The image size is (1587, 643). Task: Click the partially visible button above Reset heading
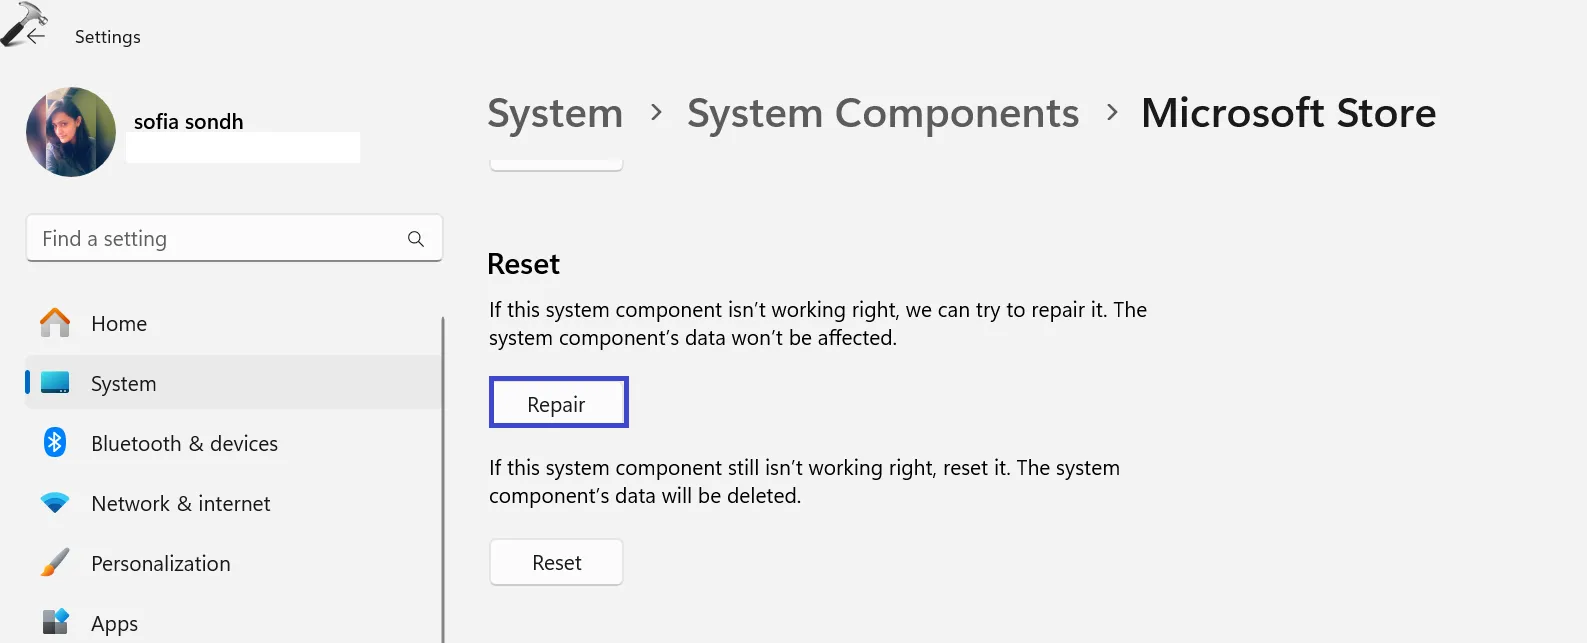556,164
